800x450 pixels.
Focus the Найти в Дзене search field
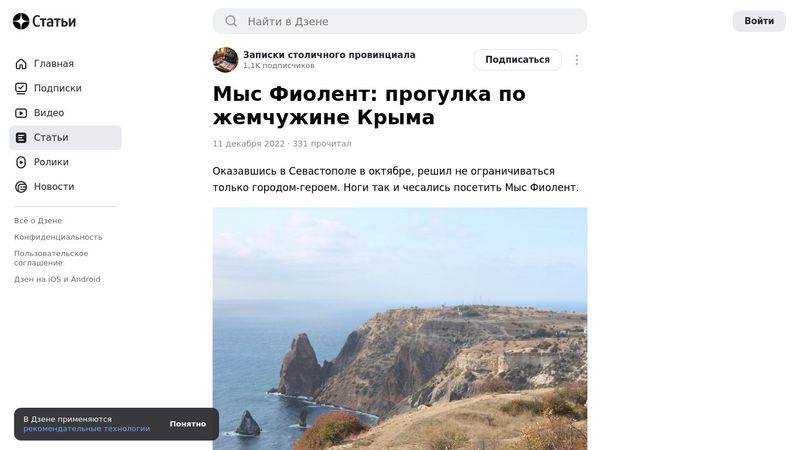coord(400,21)
